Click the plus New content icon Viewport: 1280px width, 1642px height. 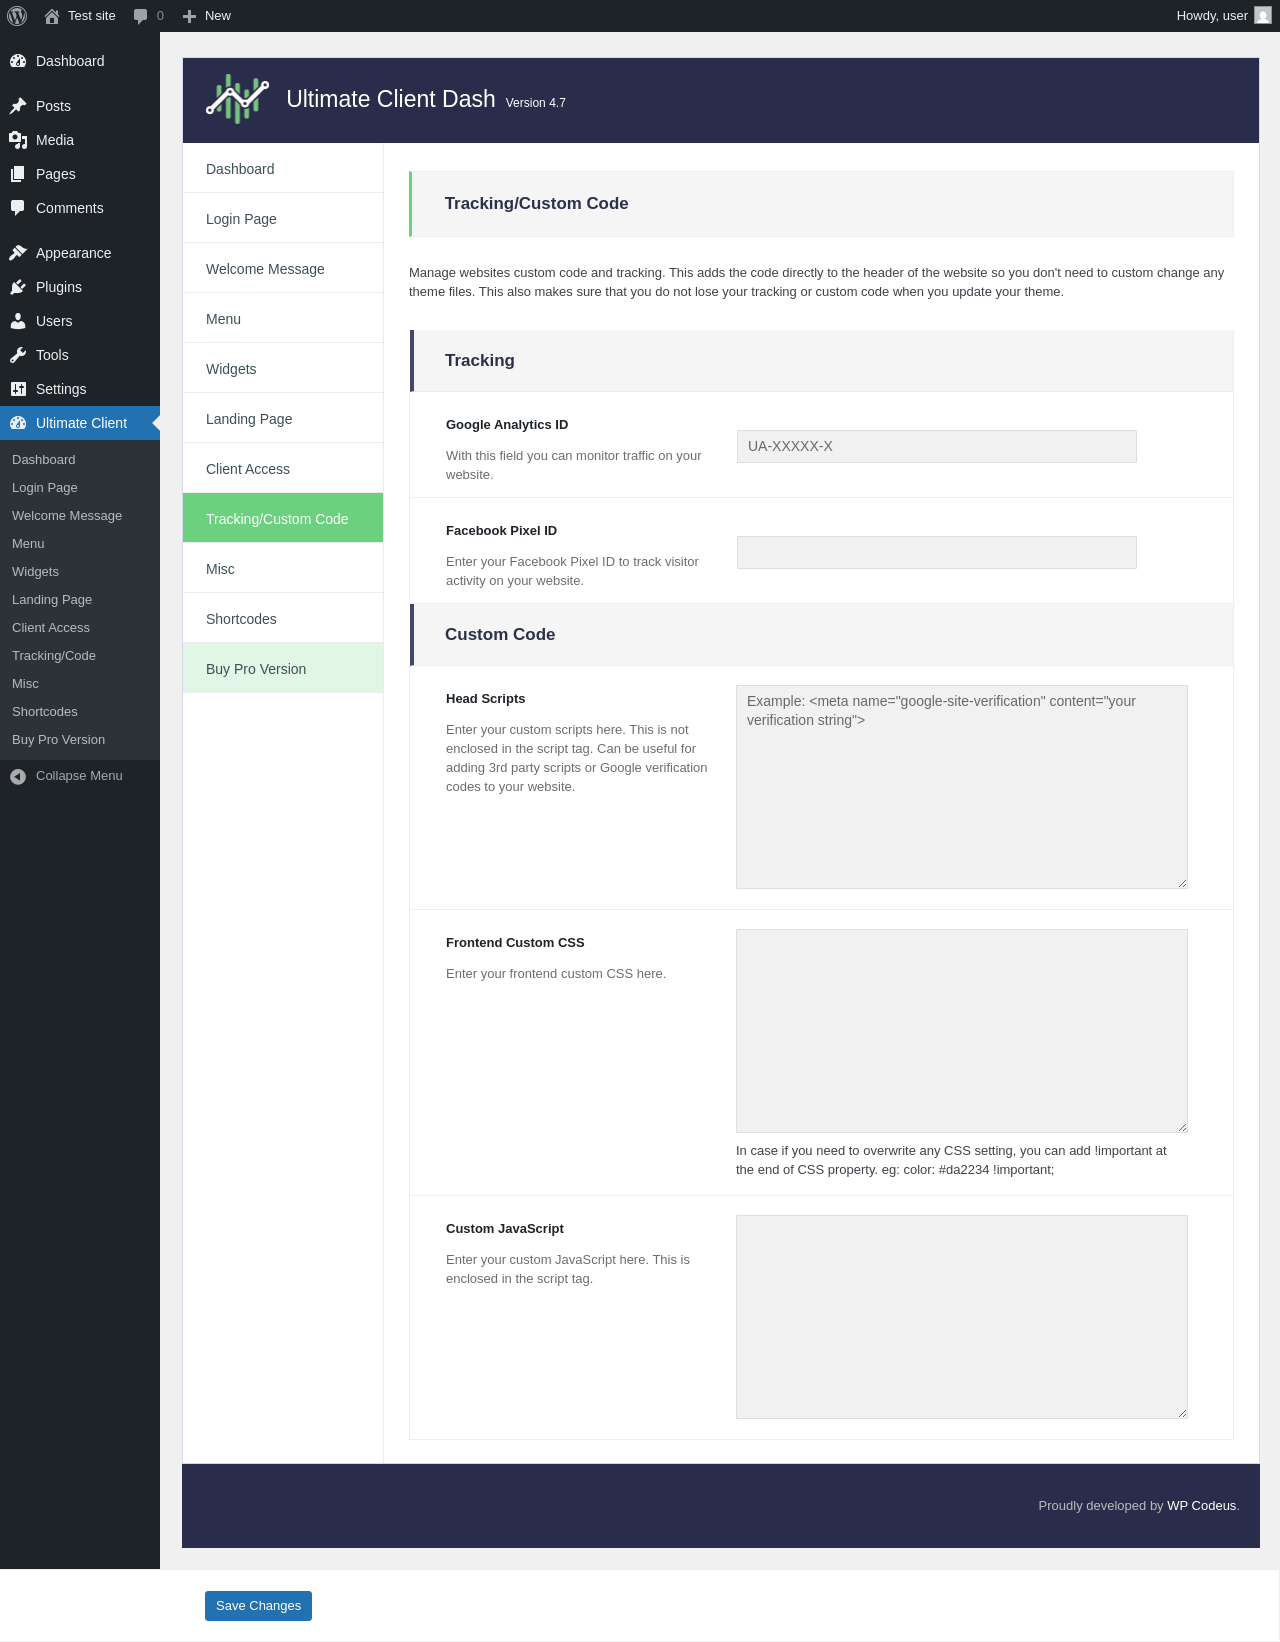coord(189,16)
